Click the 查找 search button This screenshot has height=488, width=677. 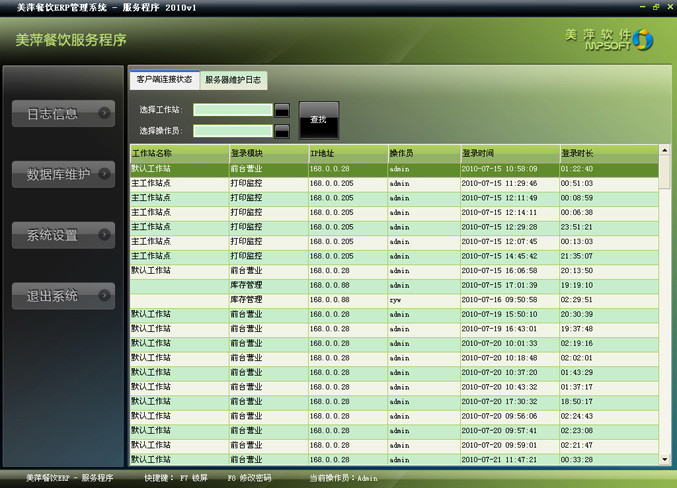pyautogui.click(x=319, y=120)
